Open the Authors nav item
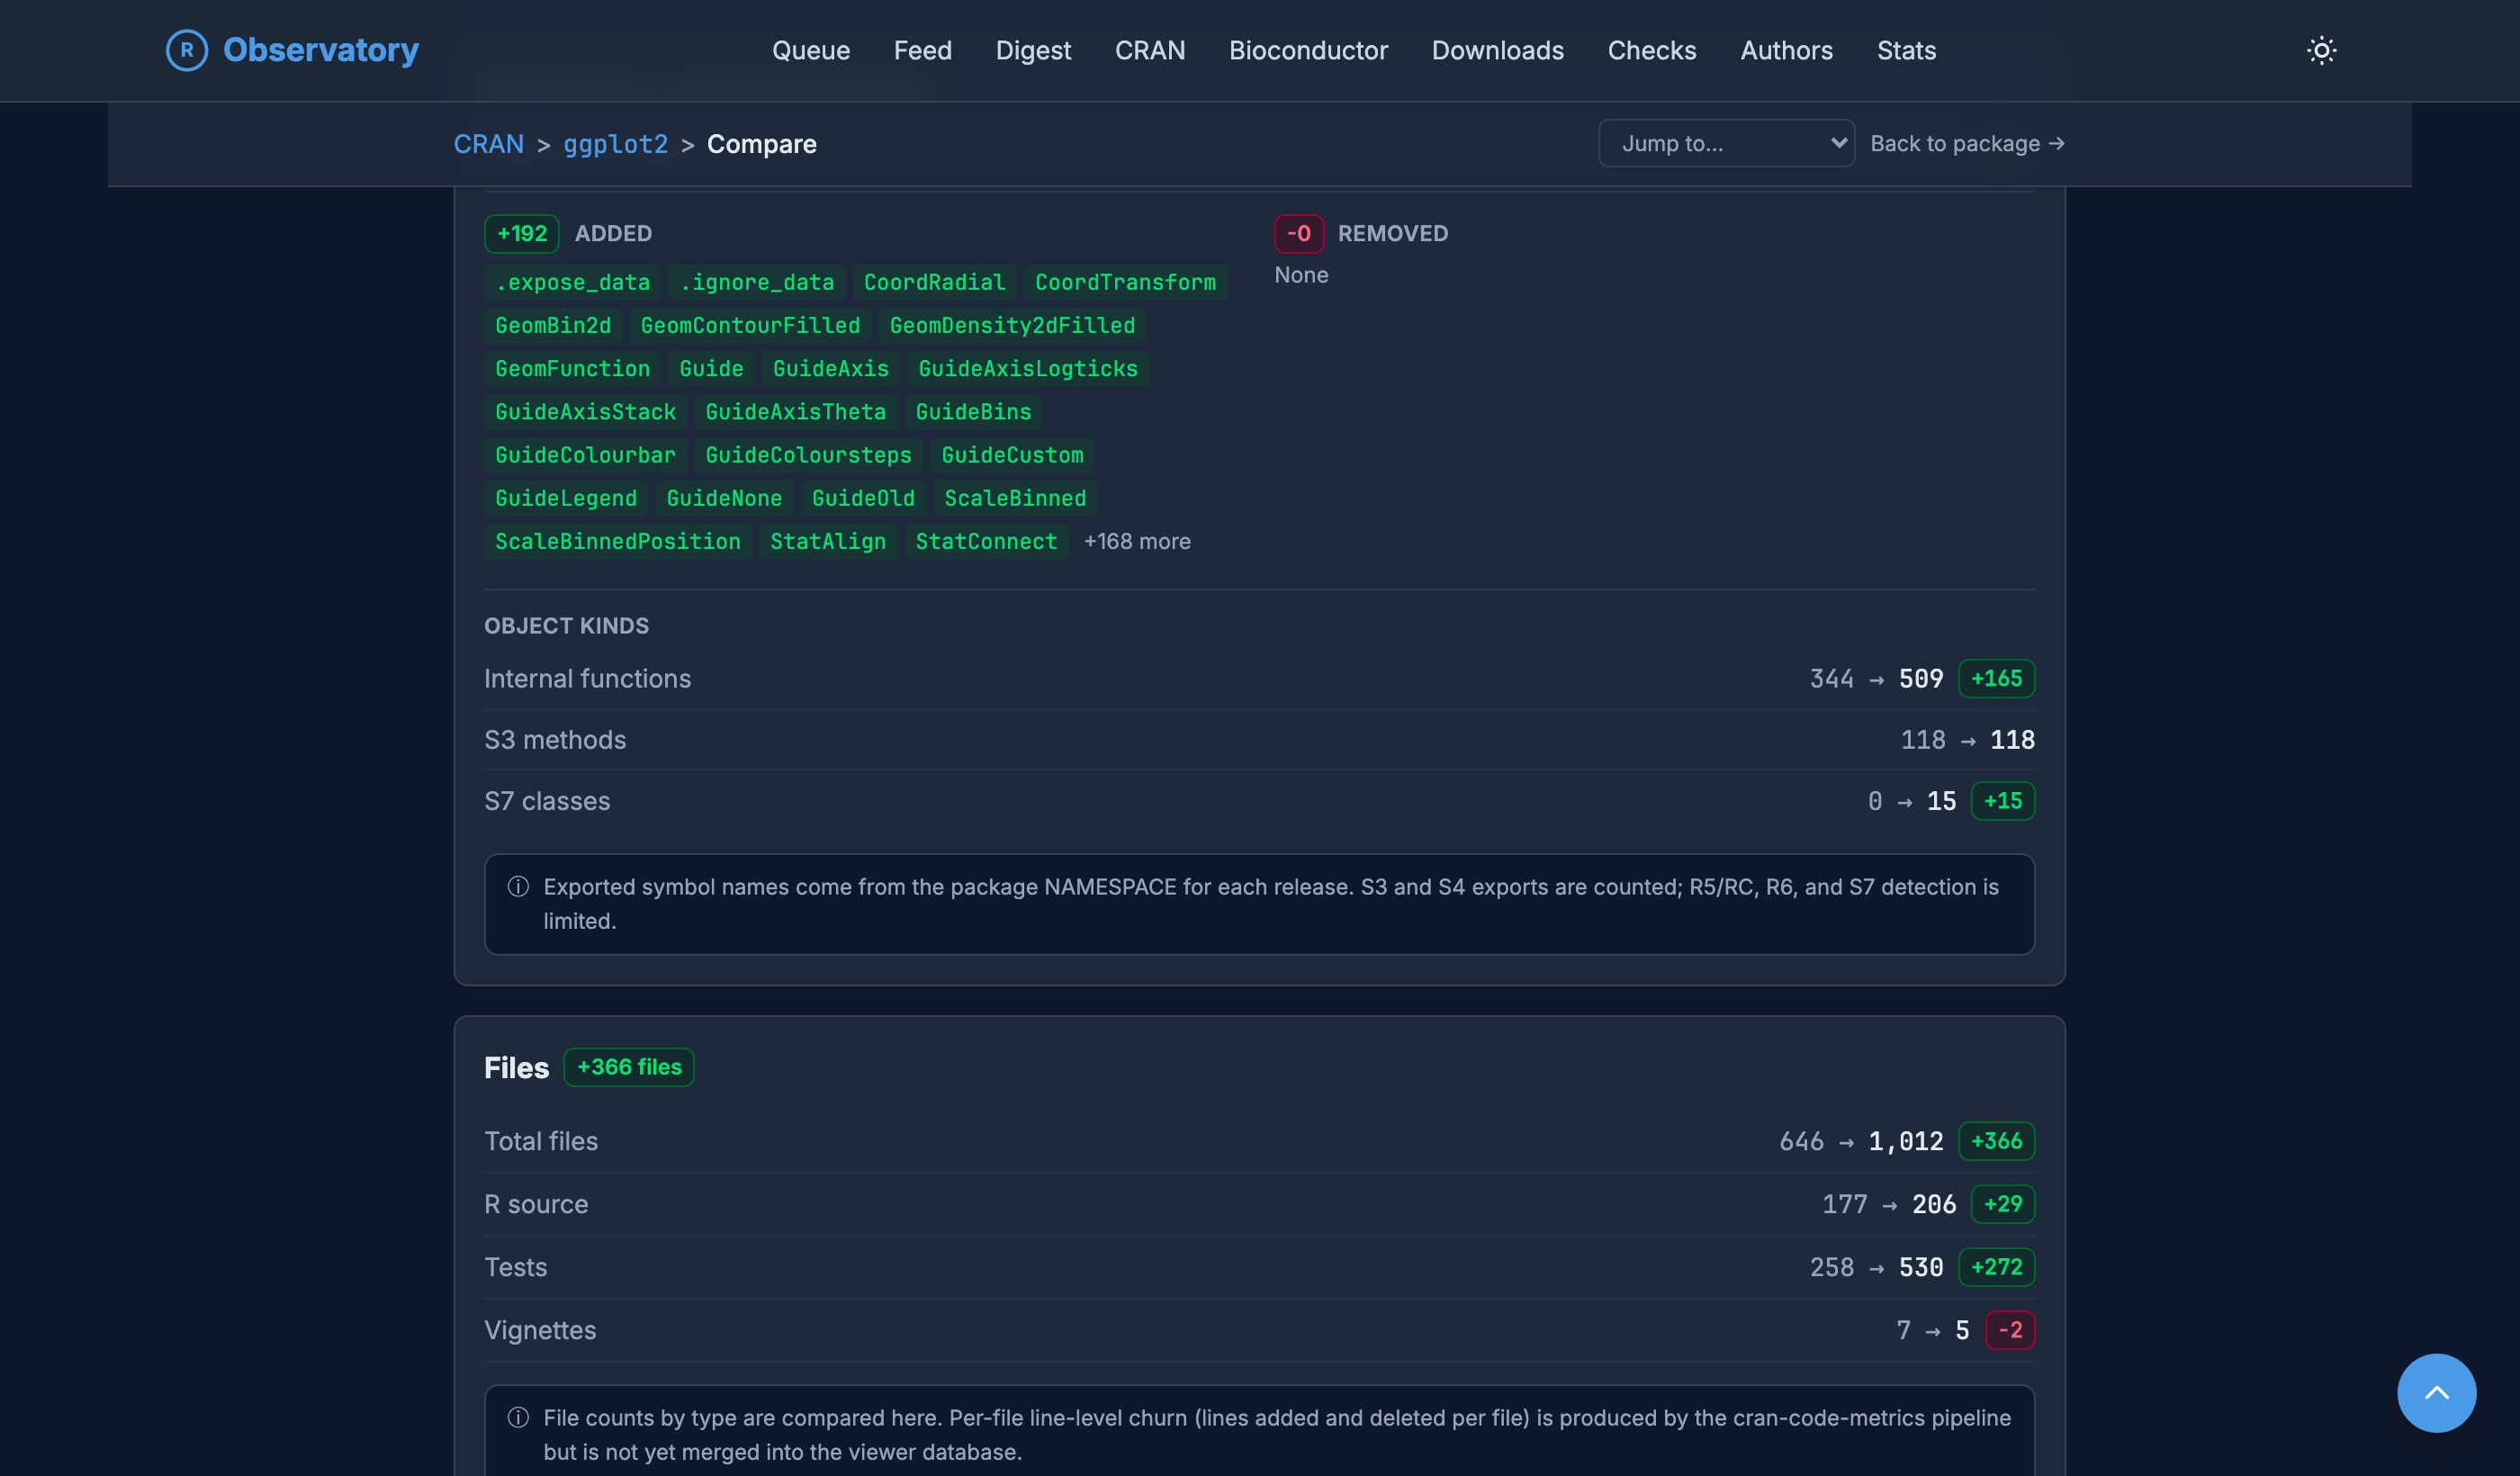Viewport: 2520px width, 1476px height. (x=1786, y=50)
